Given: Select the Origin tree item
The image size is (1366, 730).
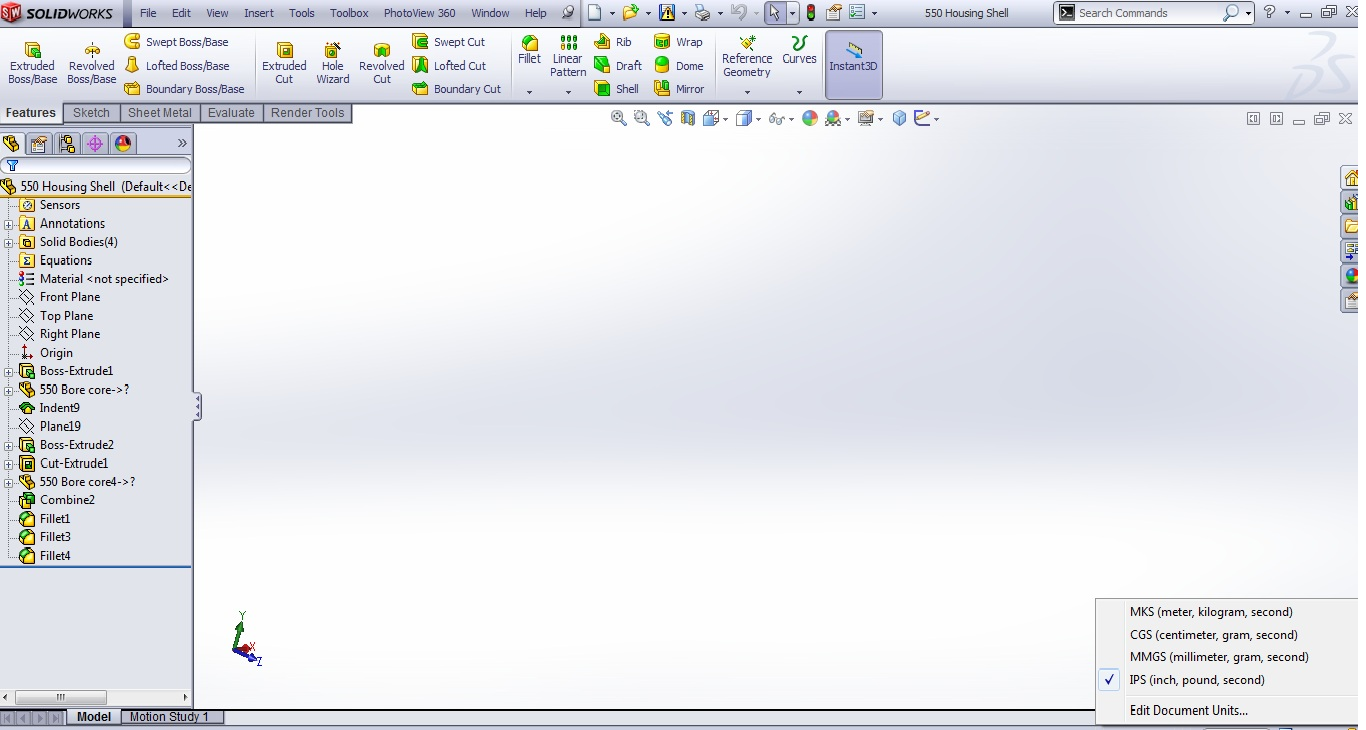Looking at the screenshot, I should point(56,353).
